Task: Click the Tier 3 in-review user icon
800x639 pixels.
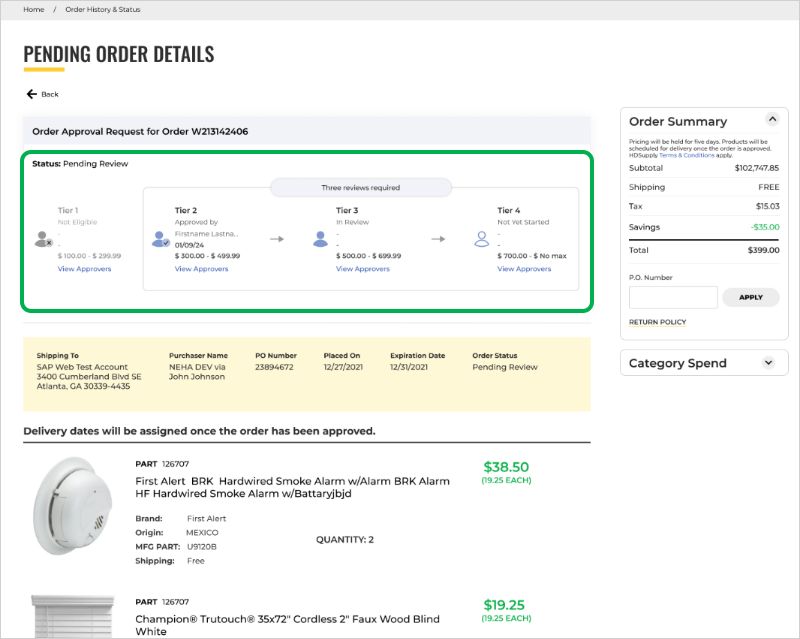Action: click(320, 239)
